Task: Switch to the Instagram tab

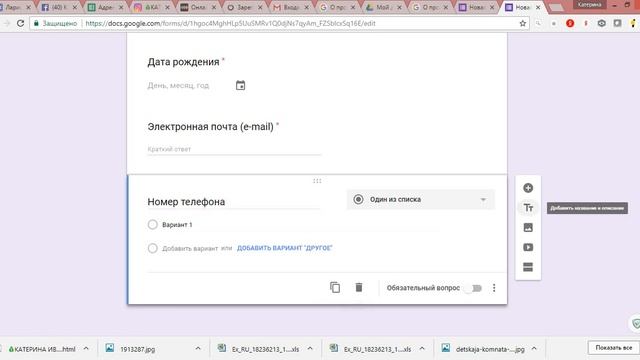Action: click(151, 7)
